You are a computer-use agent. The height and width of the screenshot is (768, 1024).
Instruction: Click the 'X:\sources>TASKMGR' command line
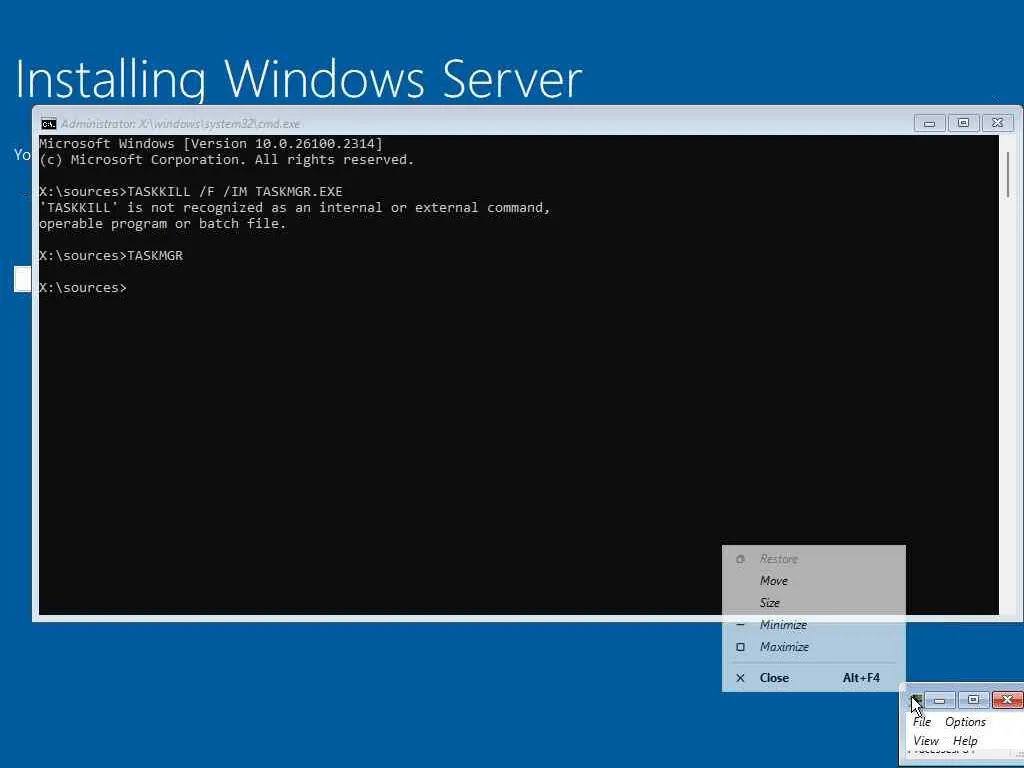[x=111, y=255]
